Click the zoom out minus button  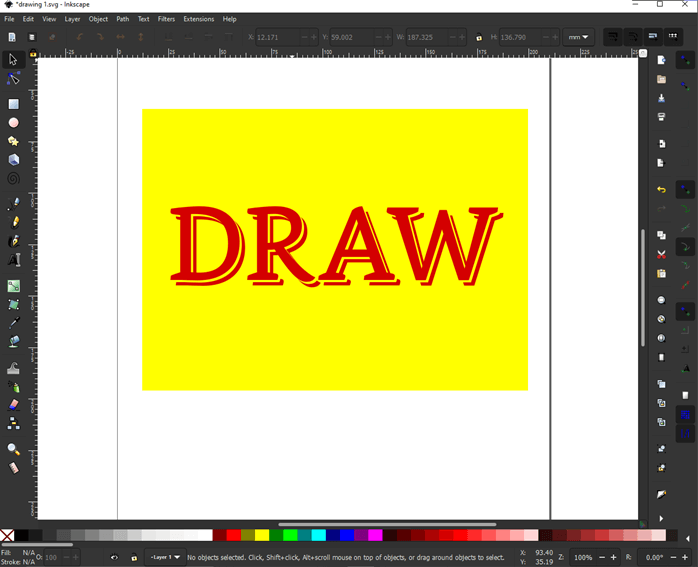(x=602, y=557)
